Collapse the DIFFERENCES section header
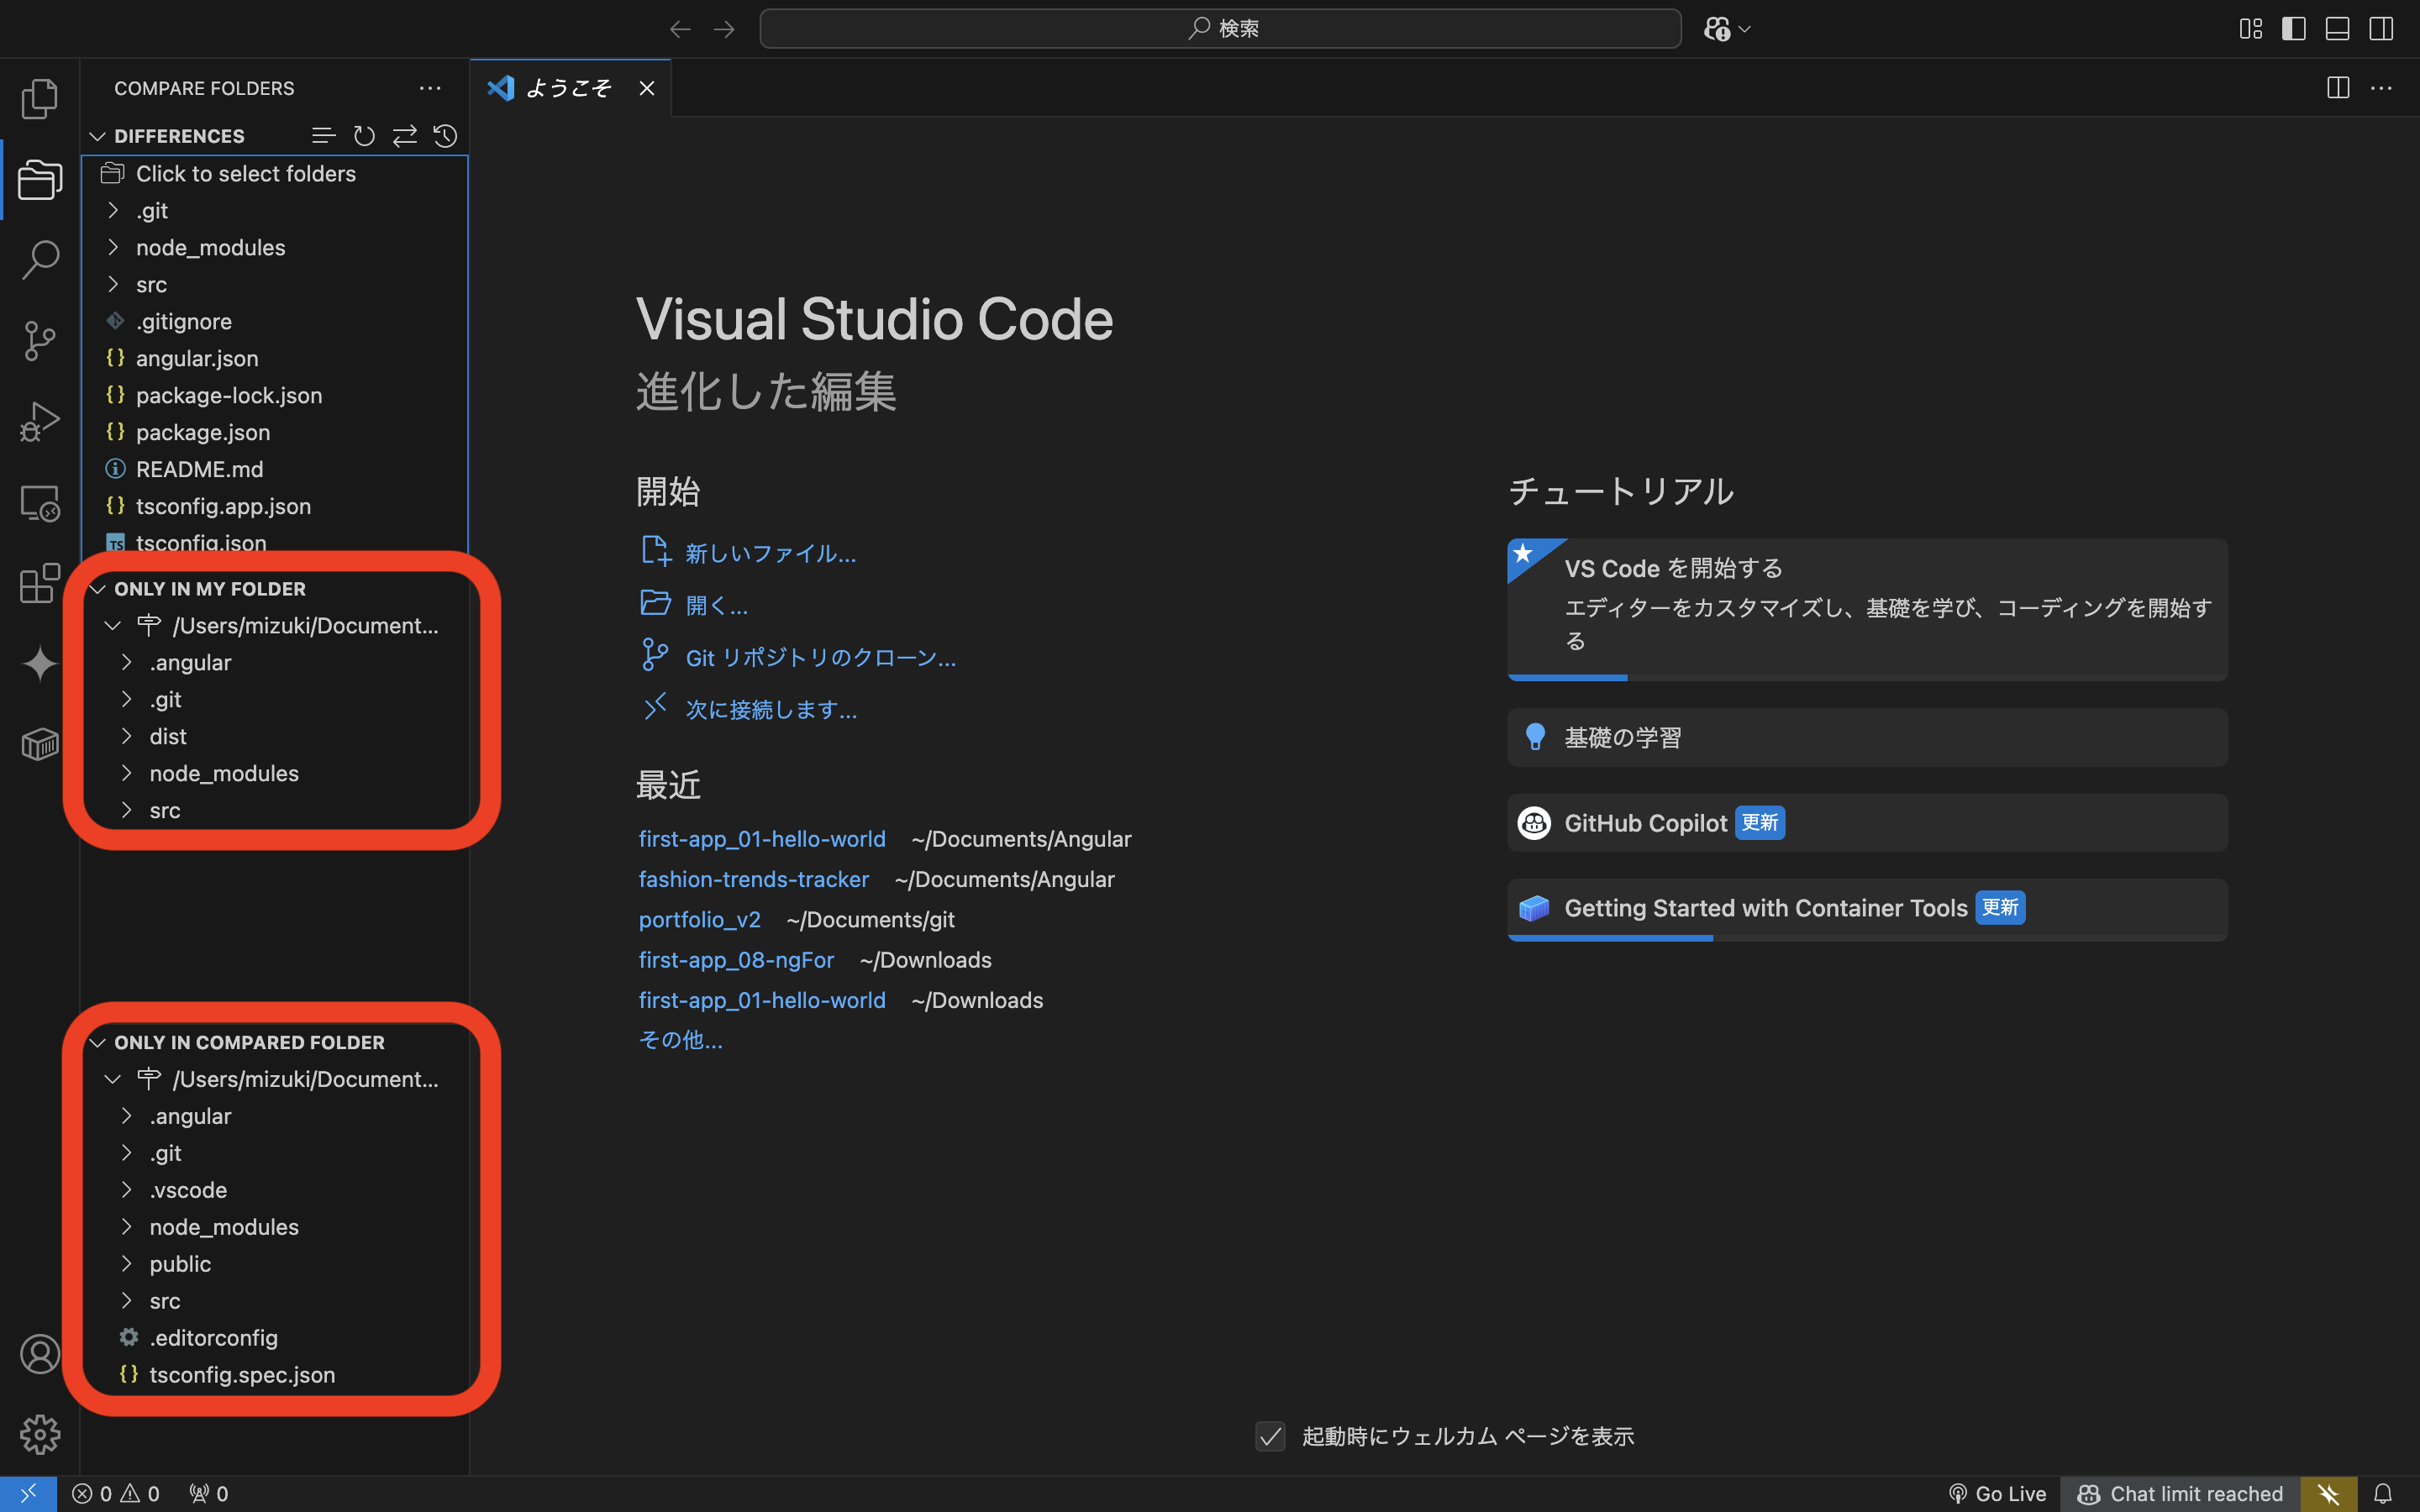 click(97, 136)
